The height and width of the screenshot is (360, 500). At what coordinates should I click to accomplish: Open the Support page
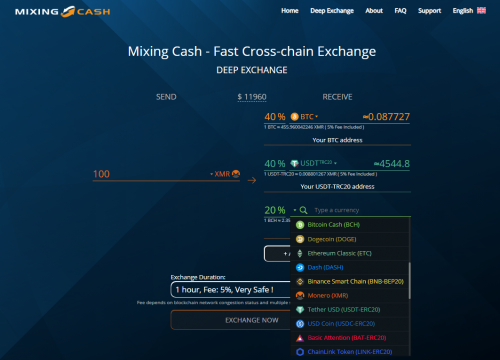pyautogui.click(x=429, y=11)
